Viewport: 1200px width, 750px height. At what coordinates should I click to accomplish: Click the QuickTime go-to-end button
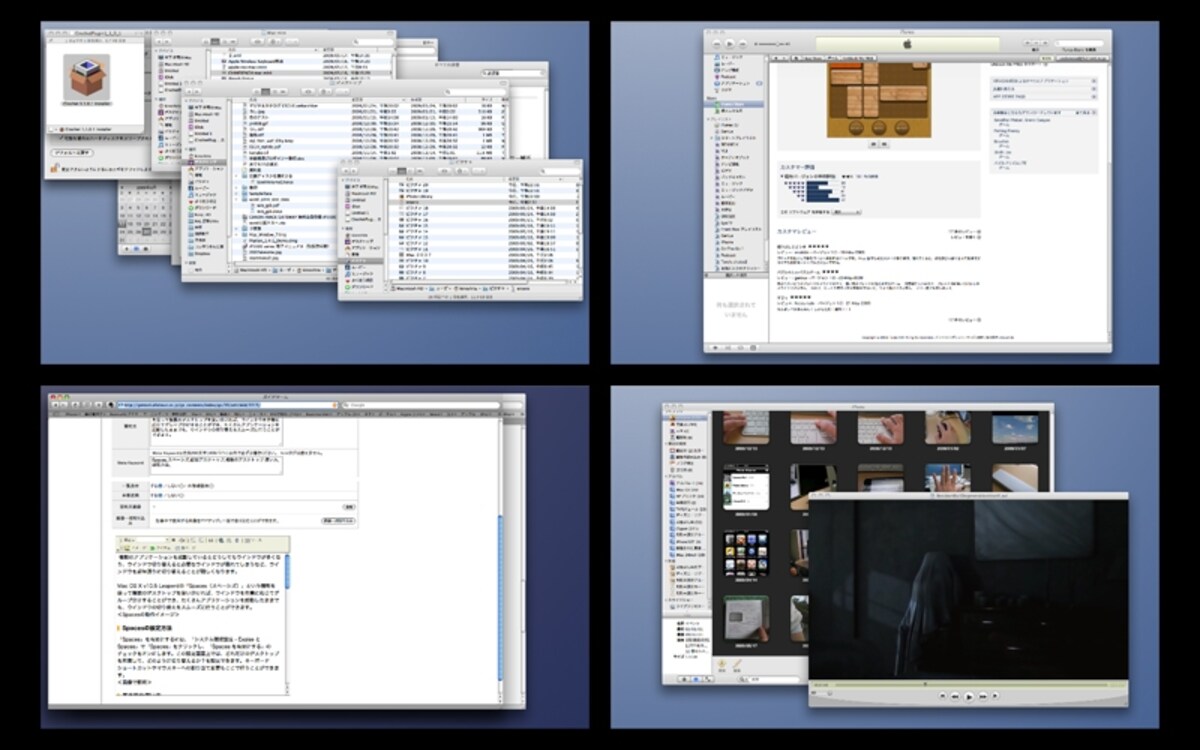click(995, 696)
